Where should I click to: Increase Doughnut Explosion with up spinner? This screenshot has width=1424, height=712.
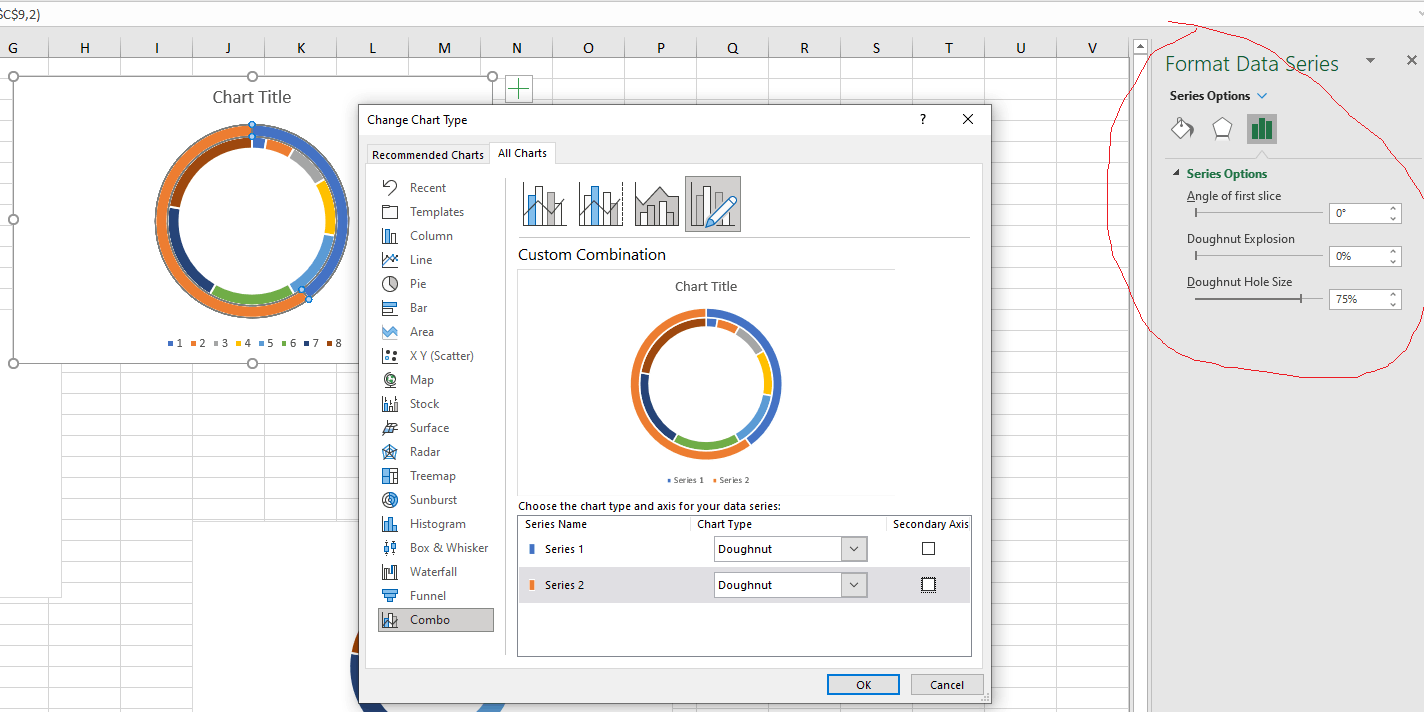point(1394,251)
